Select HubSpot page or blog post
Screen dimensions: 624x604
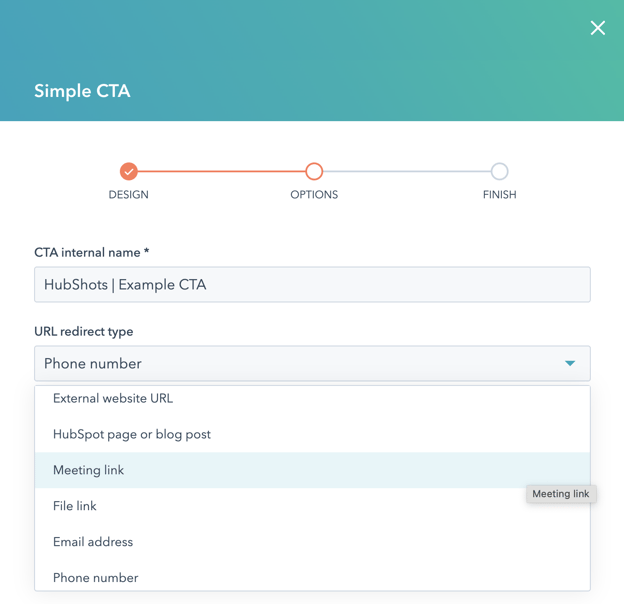point(132,434)
